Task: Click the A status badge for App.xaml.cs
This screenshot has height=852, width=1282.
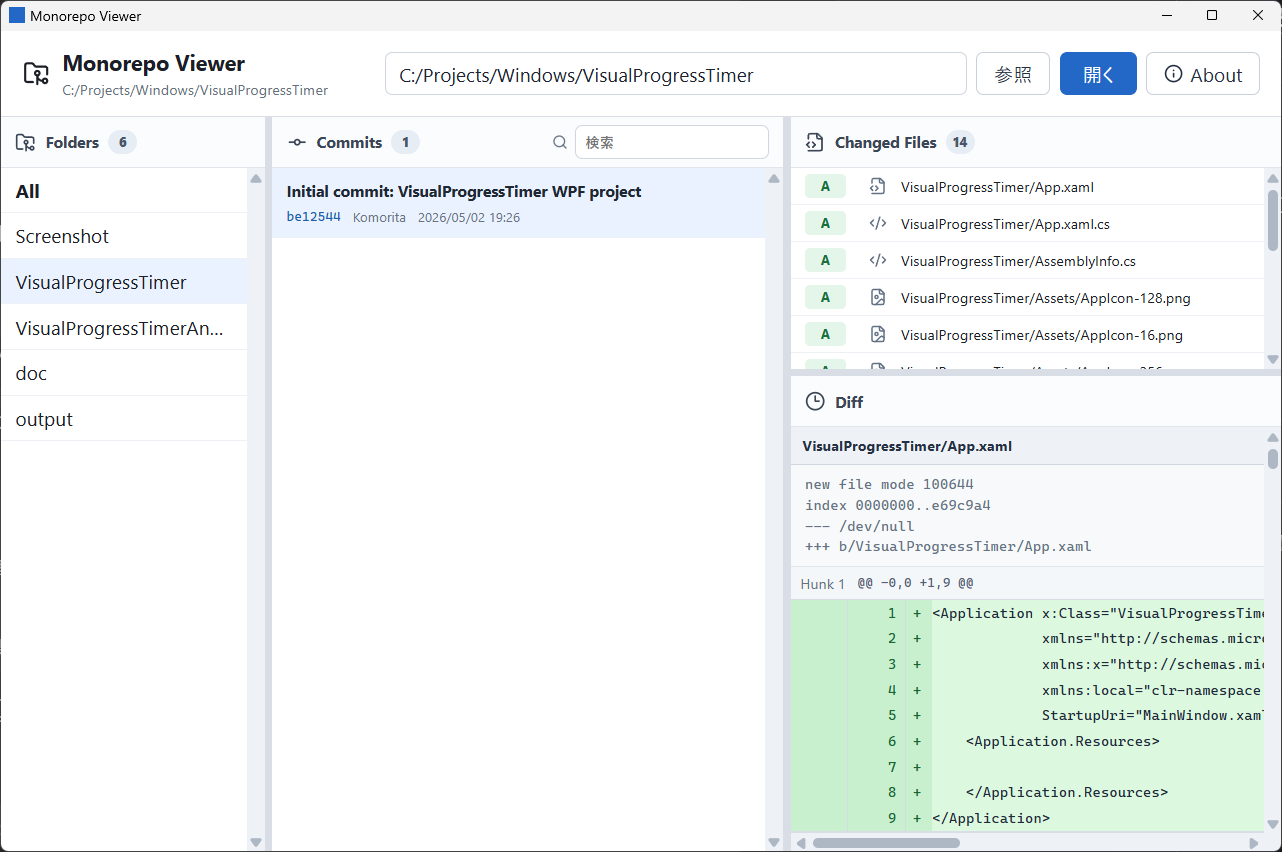Action: click(825, 223)
